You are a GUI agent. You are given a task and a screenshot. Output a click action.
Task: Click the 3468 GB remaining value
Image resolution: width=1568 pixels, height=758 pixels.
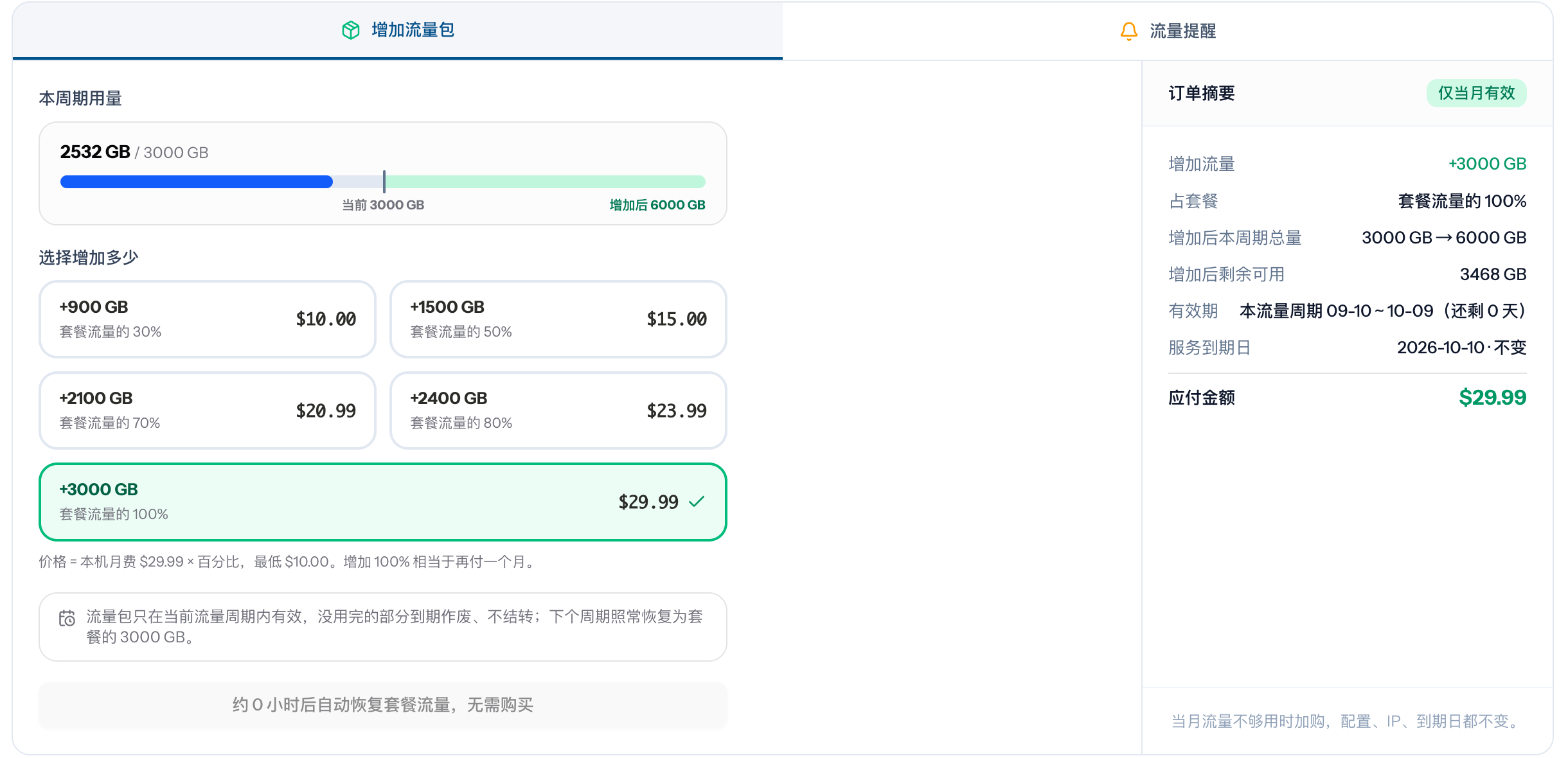pyautogui.click(x=1493, y=274)
